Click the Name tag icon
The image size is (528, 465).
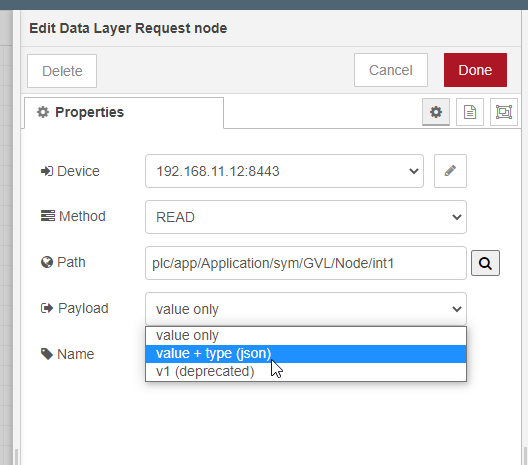pos(47,354)
